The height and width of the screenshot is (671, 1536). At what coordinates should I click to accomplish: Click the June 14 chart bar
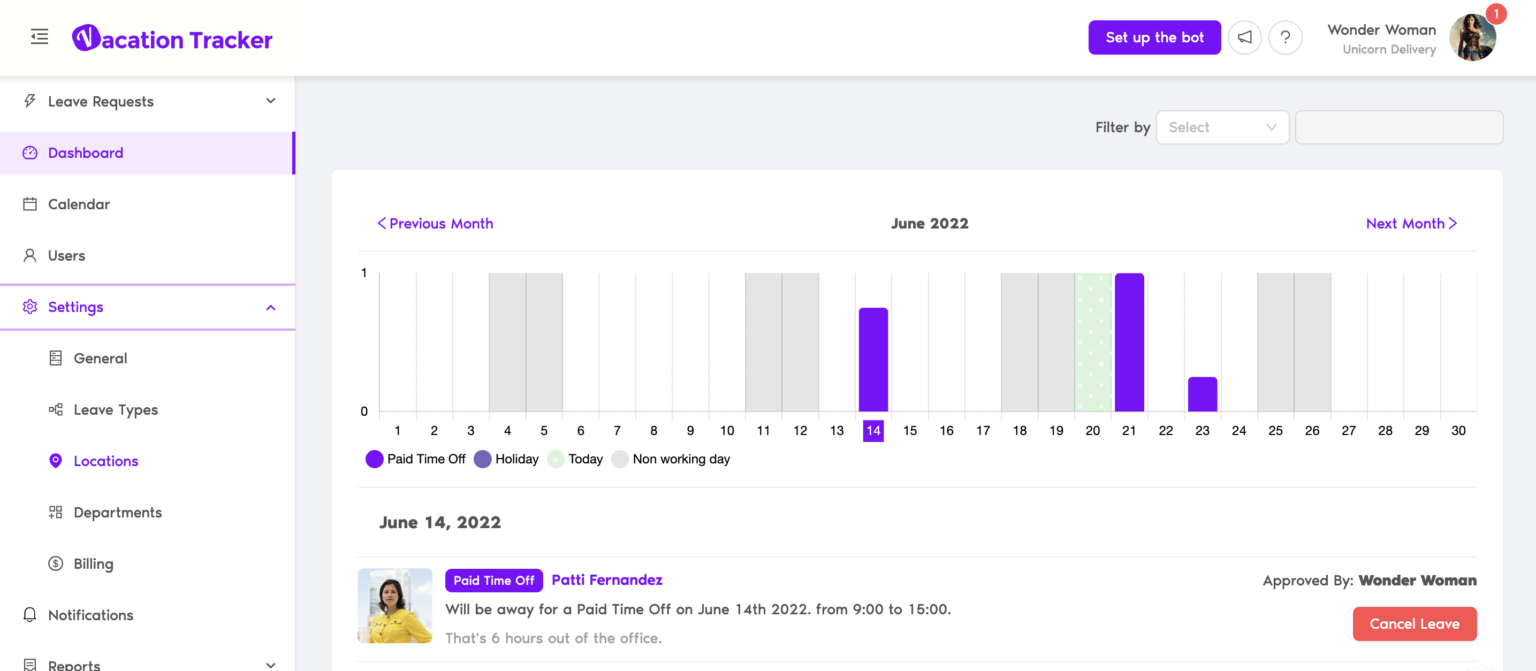coord(873,360)
